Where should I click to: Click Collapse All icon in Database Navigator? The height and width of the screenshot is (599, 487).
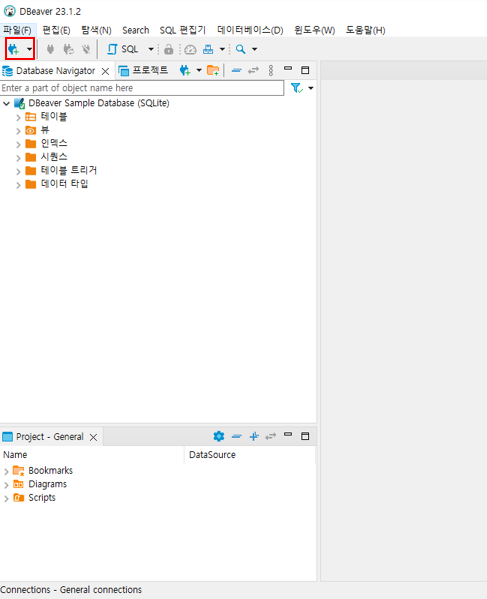pyautogui.click(x=236, y=70)
